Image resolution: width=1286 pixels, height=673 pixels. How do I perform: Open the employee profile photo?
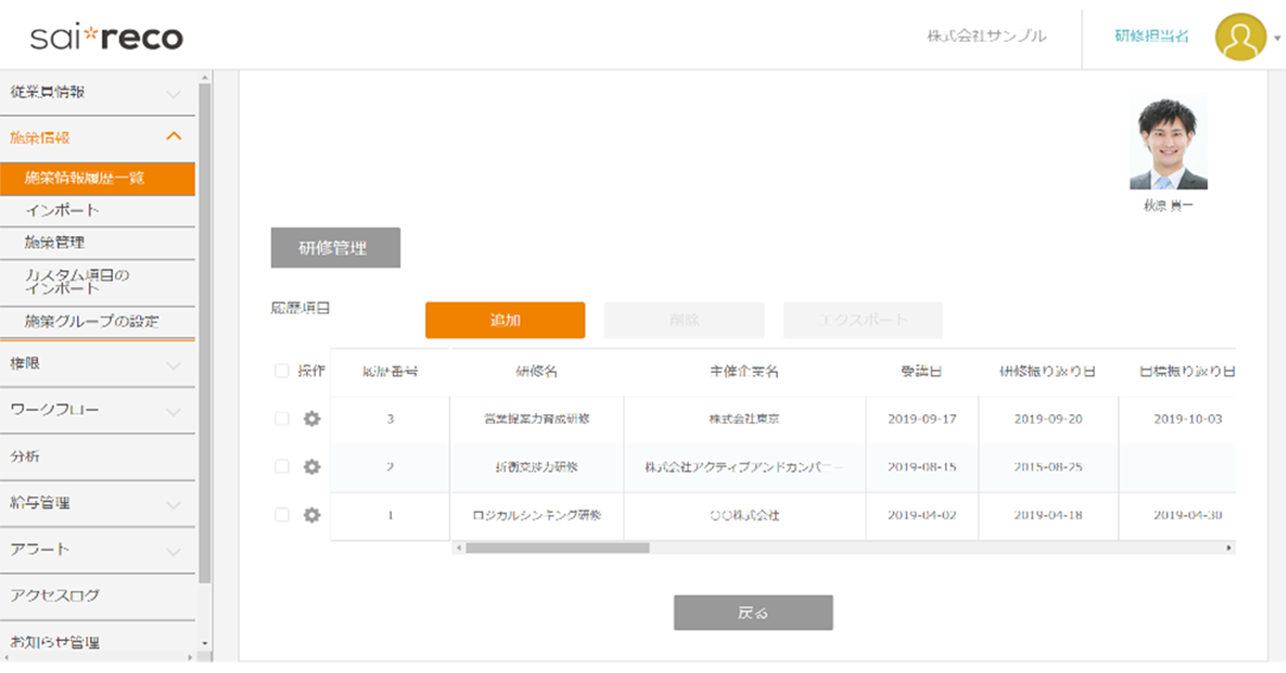point(1168,144)
